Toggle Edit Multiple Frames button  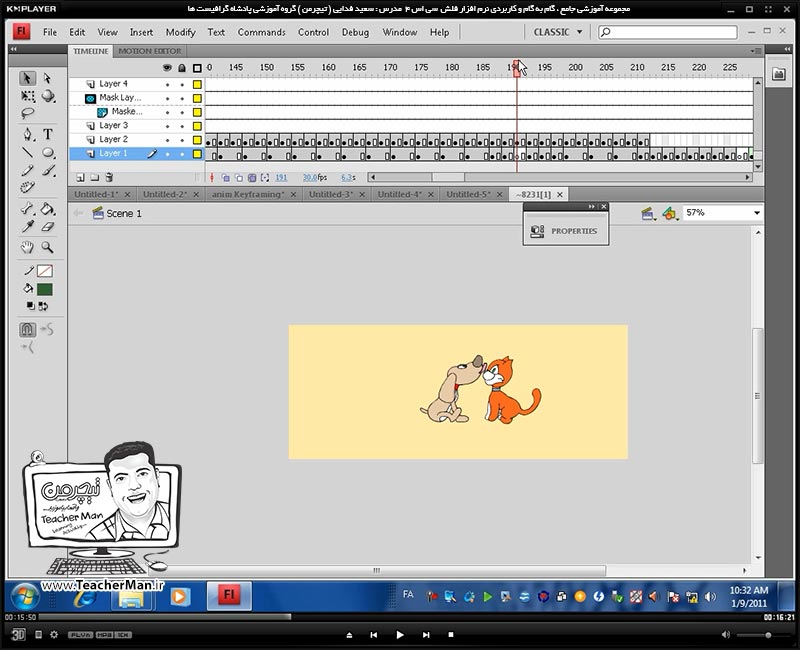pyautogui.click(x=252, y=178)
